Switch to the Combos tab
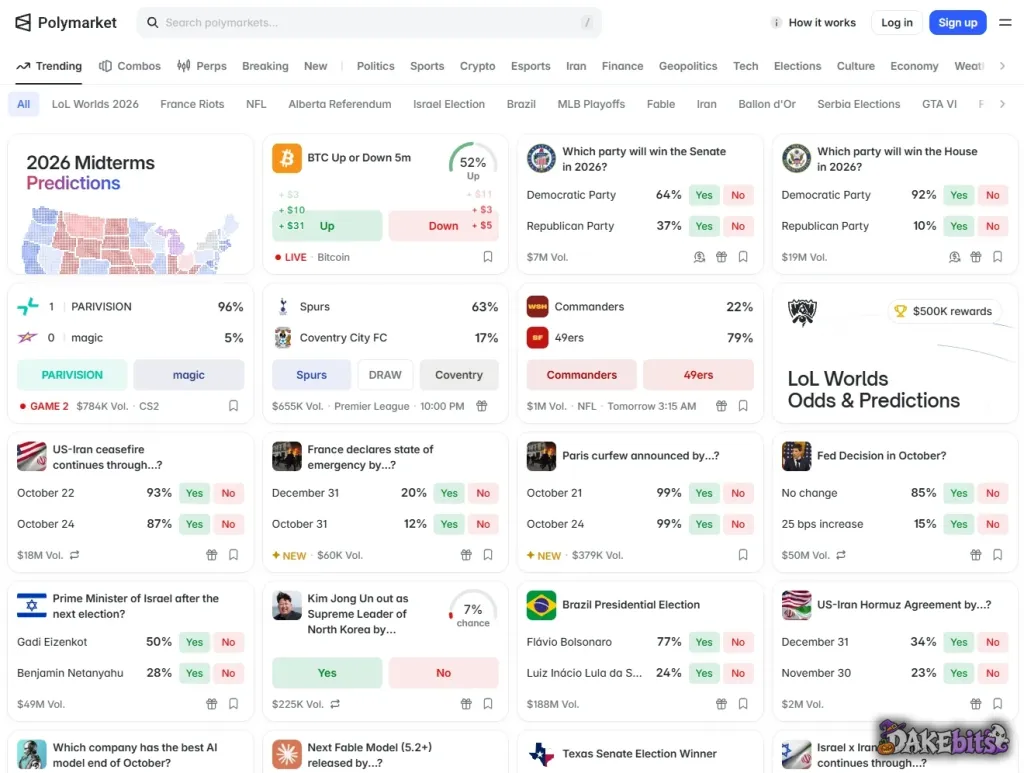1024x773 pixels. (129, 66)
